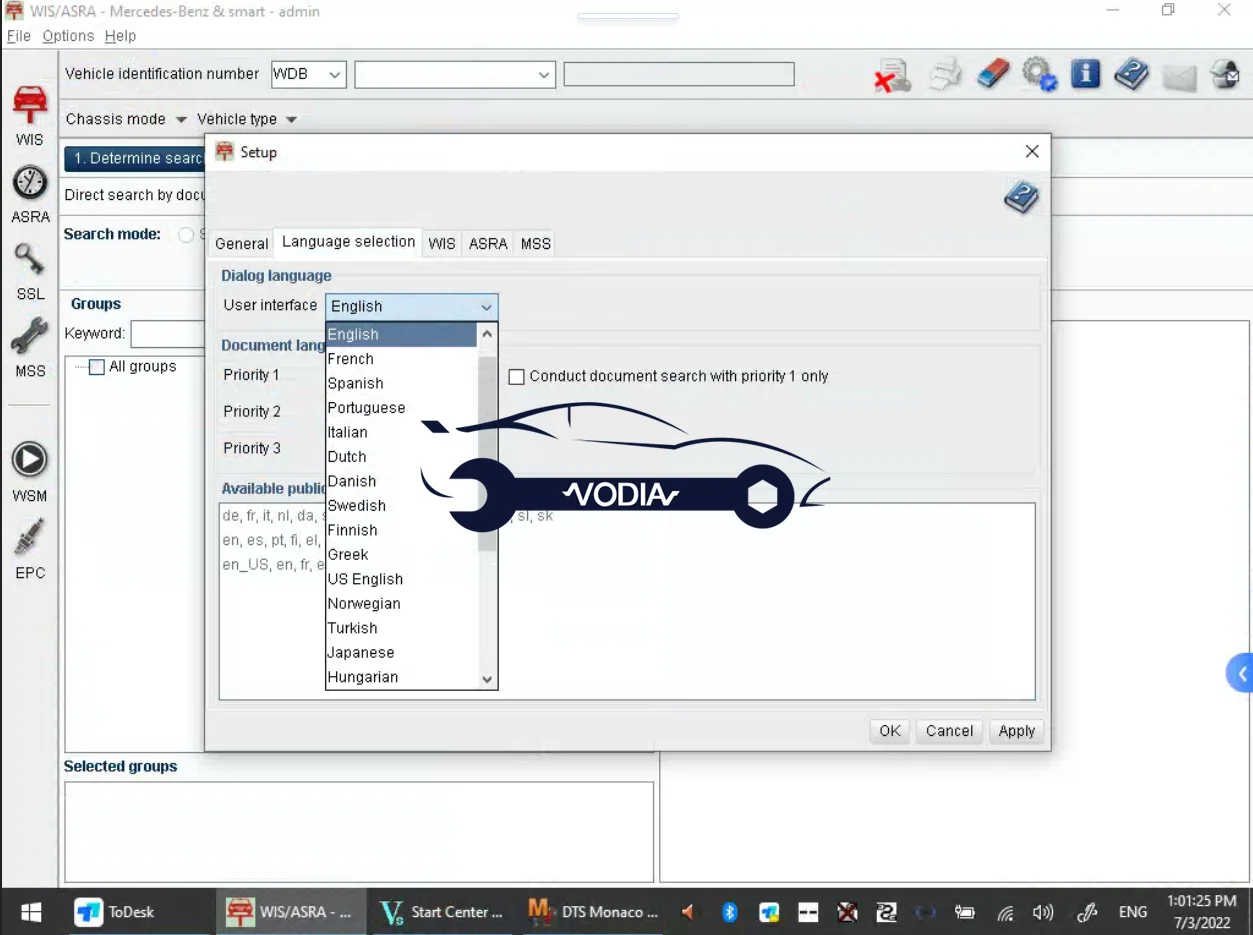Choose Spanish in the language list
This screenshot has width=1253, height=935.
coord(402,383)
